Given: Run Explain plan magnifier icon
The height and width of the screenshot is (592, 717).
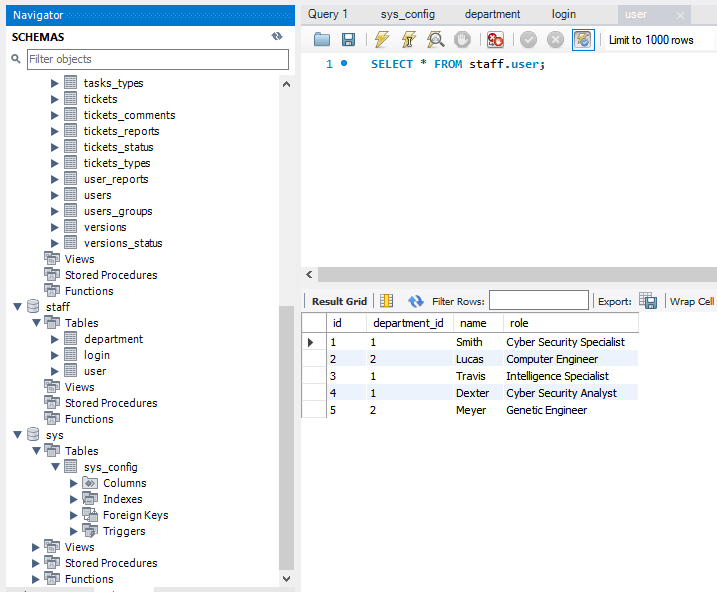Looking at the screenshot, I should (x=436, y=40).
